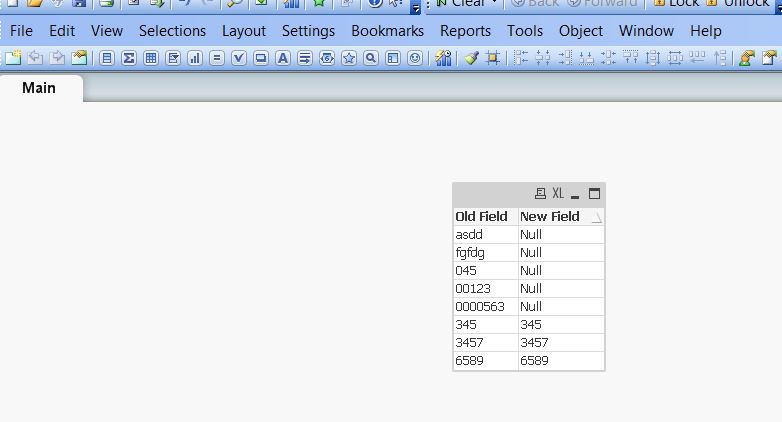Image resolution: width=782 pixels, height=422 pixels.
Task: Select the 'asdd' cell in Old Field
Action: [486, 234]
